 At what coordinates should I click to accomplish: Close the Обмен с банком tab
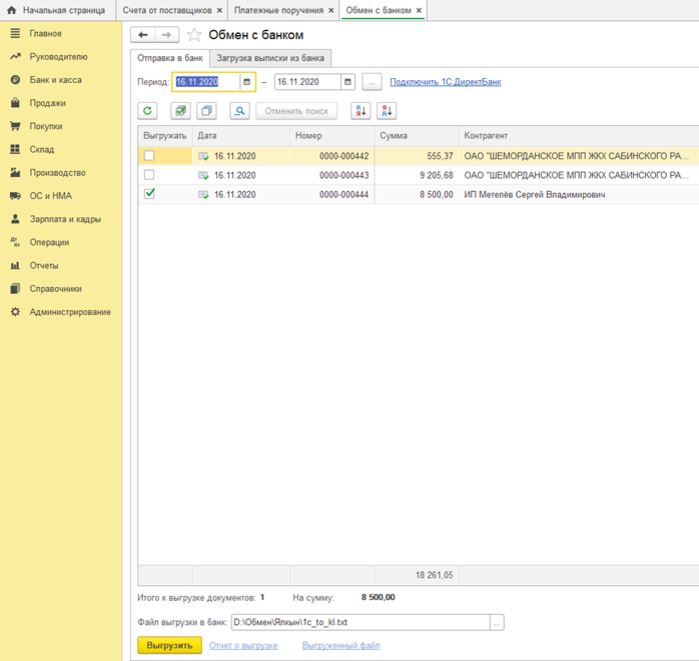click(x=419, y=10)
